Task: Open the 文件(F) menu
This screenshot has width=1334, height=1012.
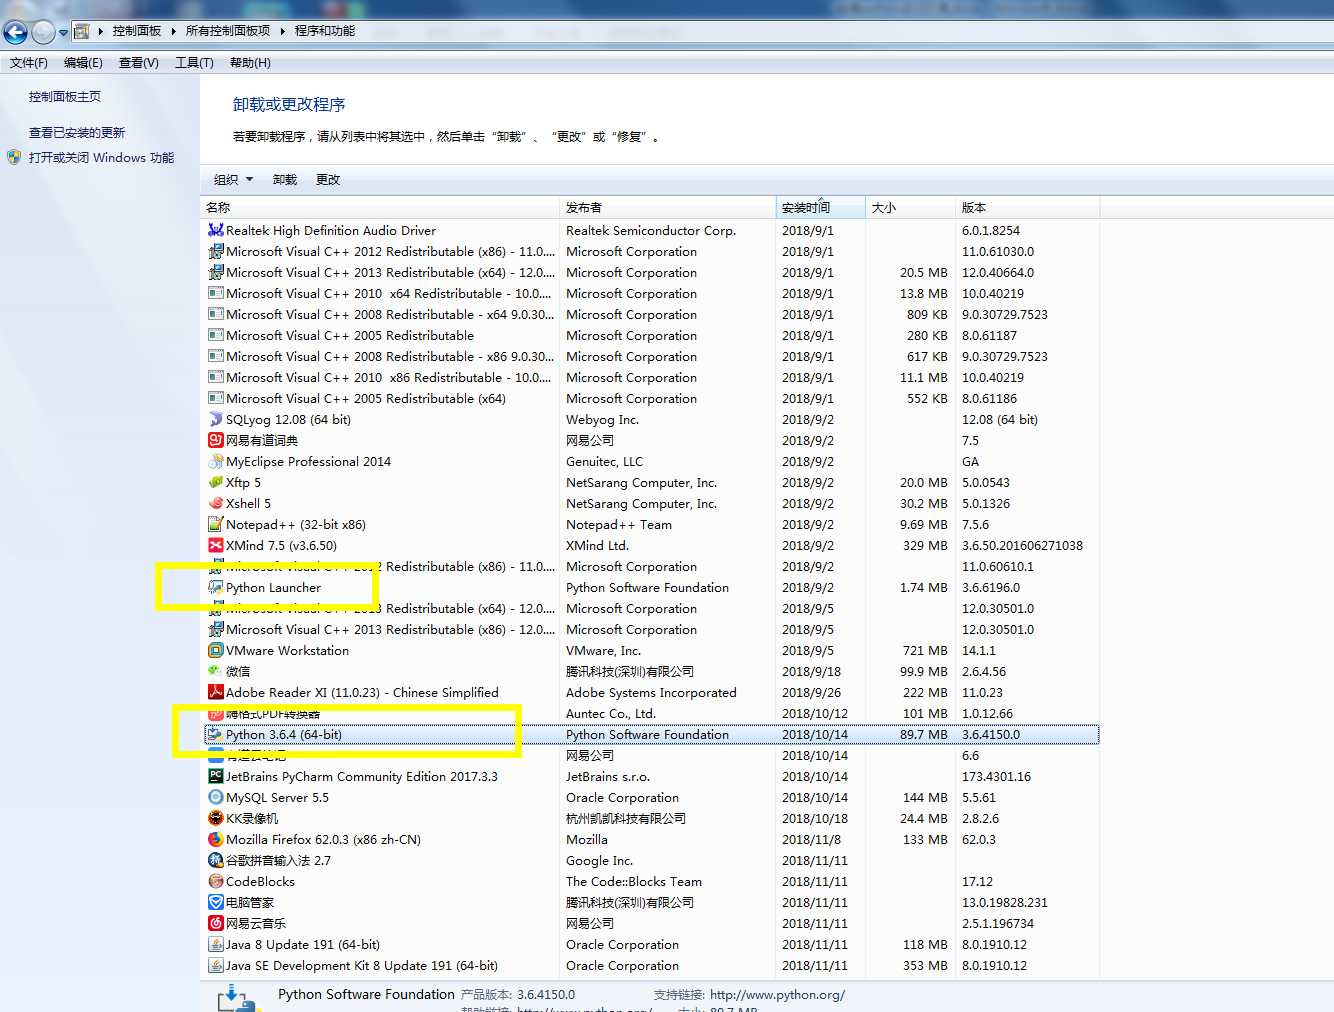Action: (x=29, y=62)
